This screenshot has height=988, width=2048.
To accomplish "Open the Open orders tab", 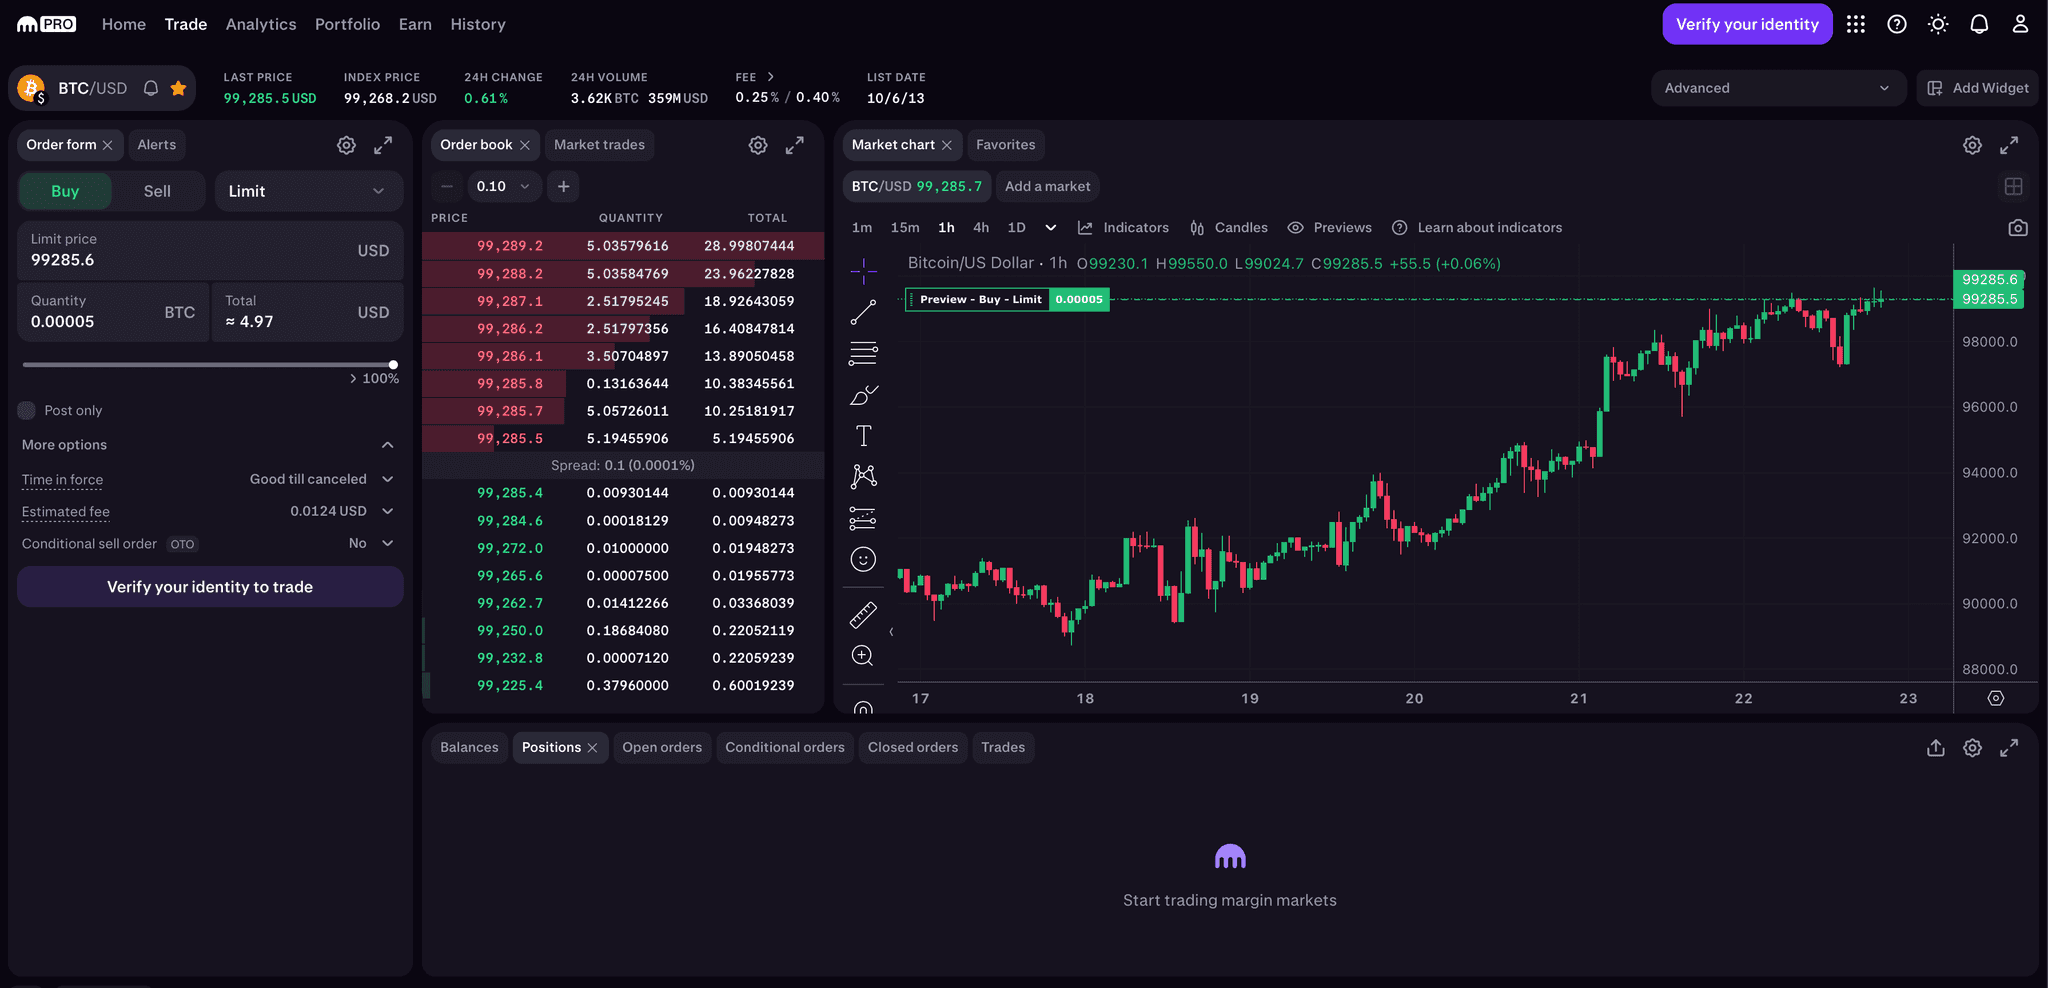I will pos(662,747).
